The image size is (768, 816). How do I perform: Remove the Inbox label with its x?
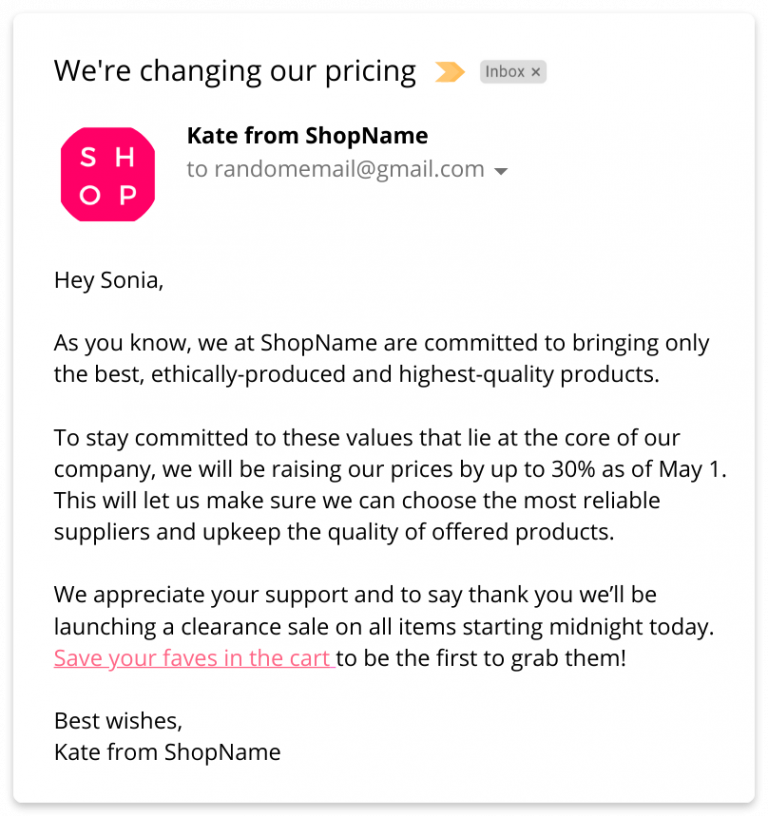tap(536, 72)
